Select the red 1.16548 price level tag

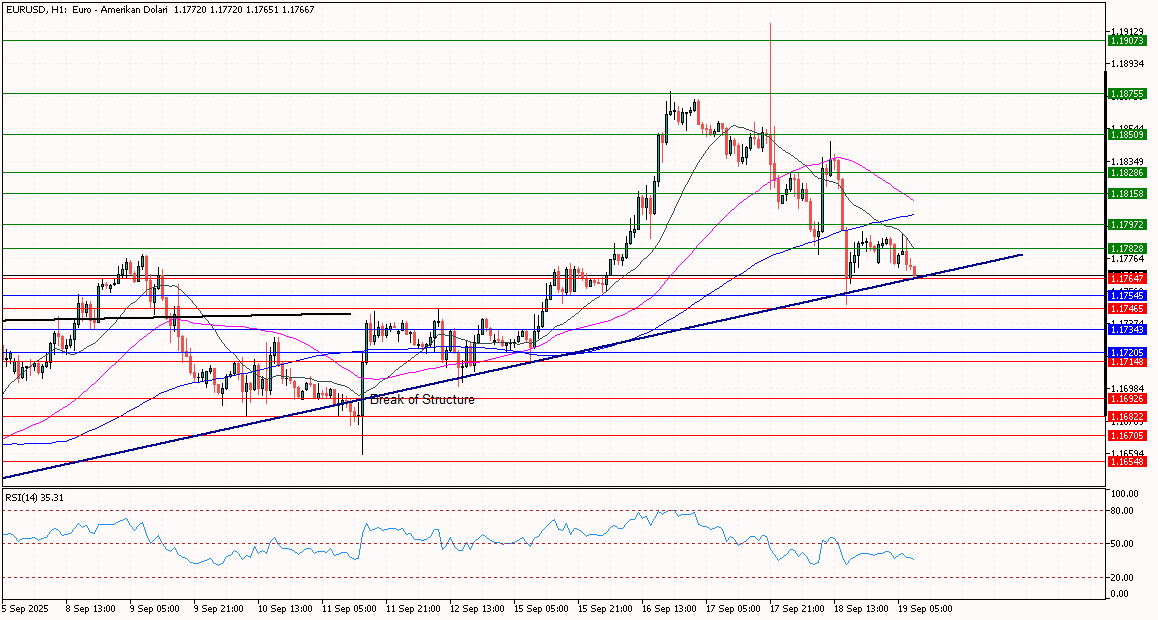click(x=1127, y=461)
